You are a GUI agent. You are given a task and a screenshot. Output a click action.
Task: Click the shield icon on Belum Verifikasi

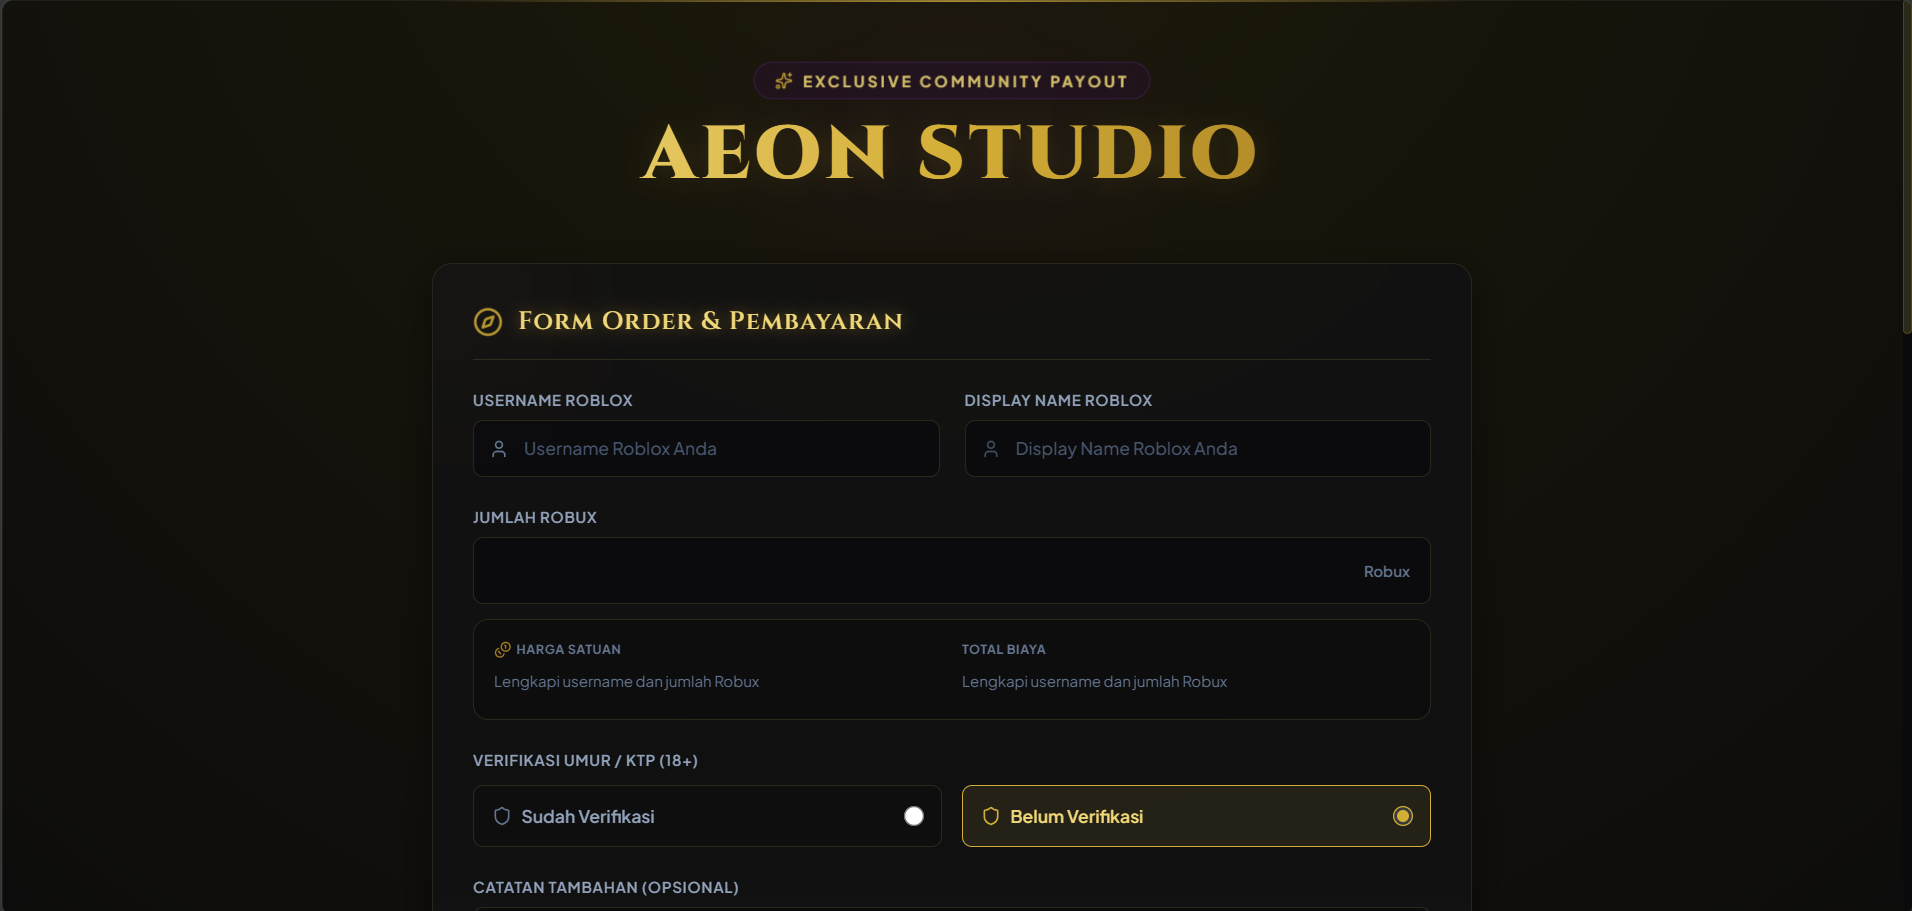[991, 816]
